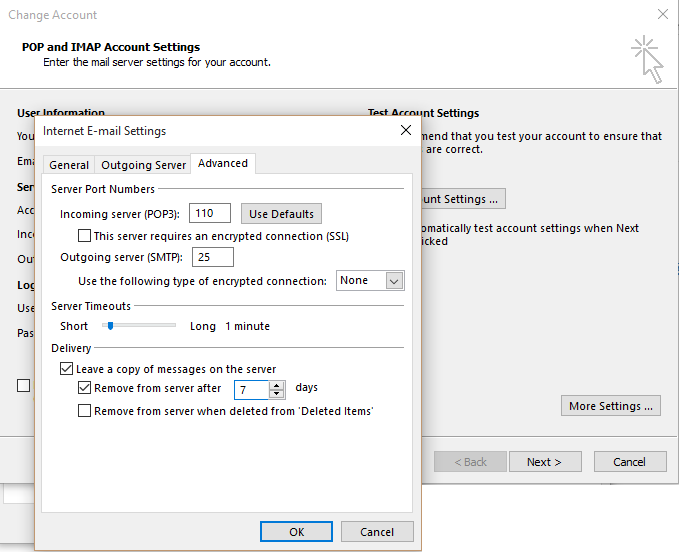This screenshot has height=552, width=679.
Task: Cancel the Internet E-mail Settings dialog
Action: [377, 532]
